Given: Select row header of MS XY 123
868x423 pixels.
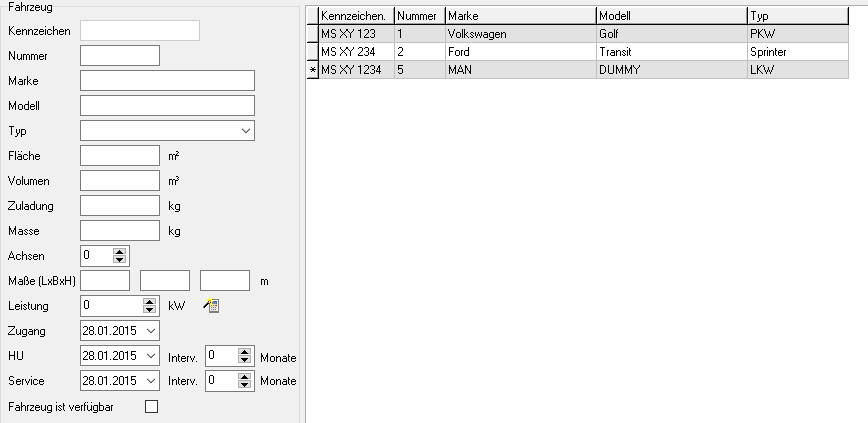Looking at the screenshot, I should point(313,34).
